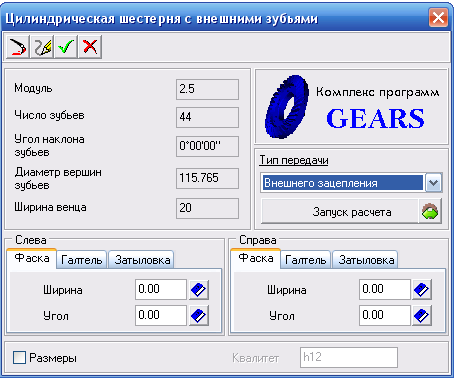This screenshot has width=456, height=380.
Task: Click the left Ширина chamfer input field
Action: 161,289
